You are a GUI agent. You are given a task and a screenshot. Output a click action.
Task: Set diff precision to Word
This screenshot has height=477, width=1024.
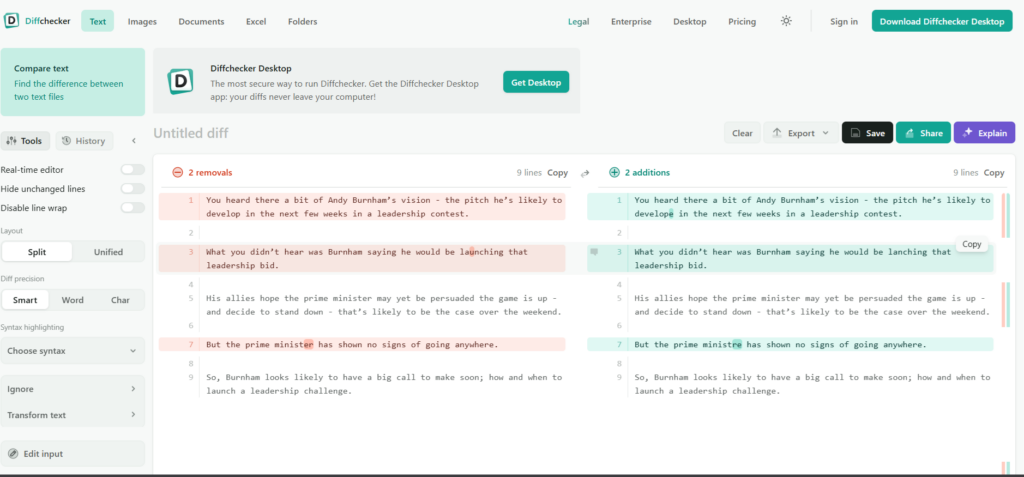[72, 300]
